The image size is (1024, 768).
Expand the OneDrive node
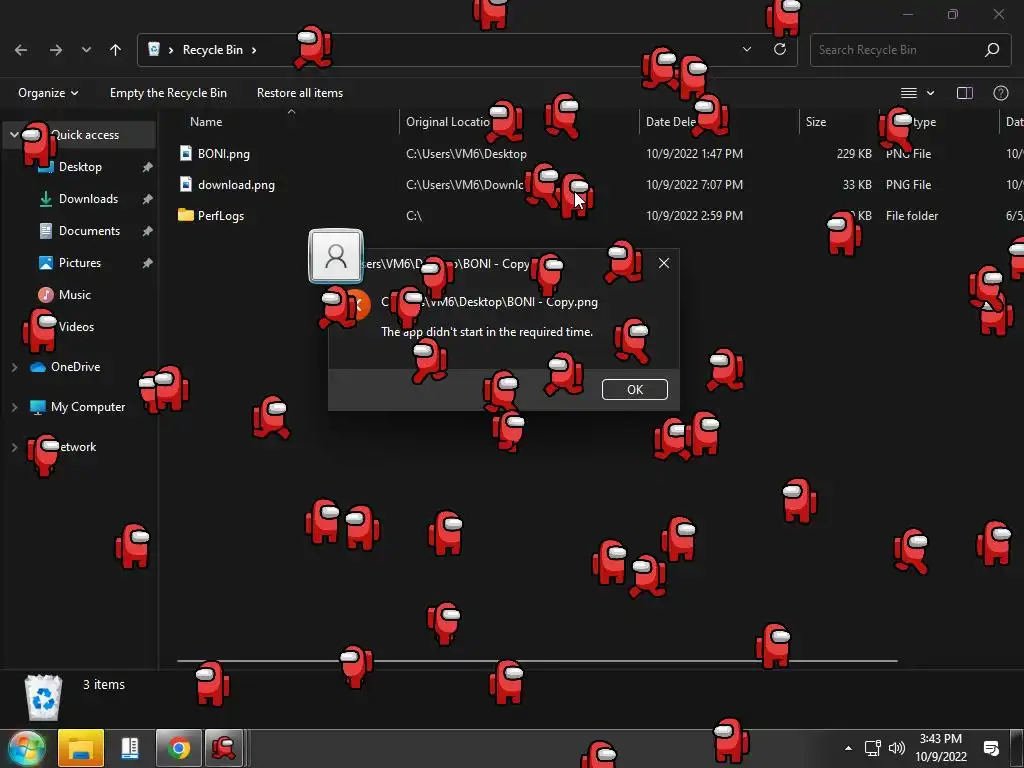tap(14, 367)
